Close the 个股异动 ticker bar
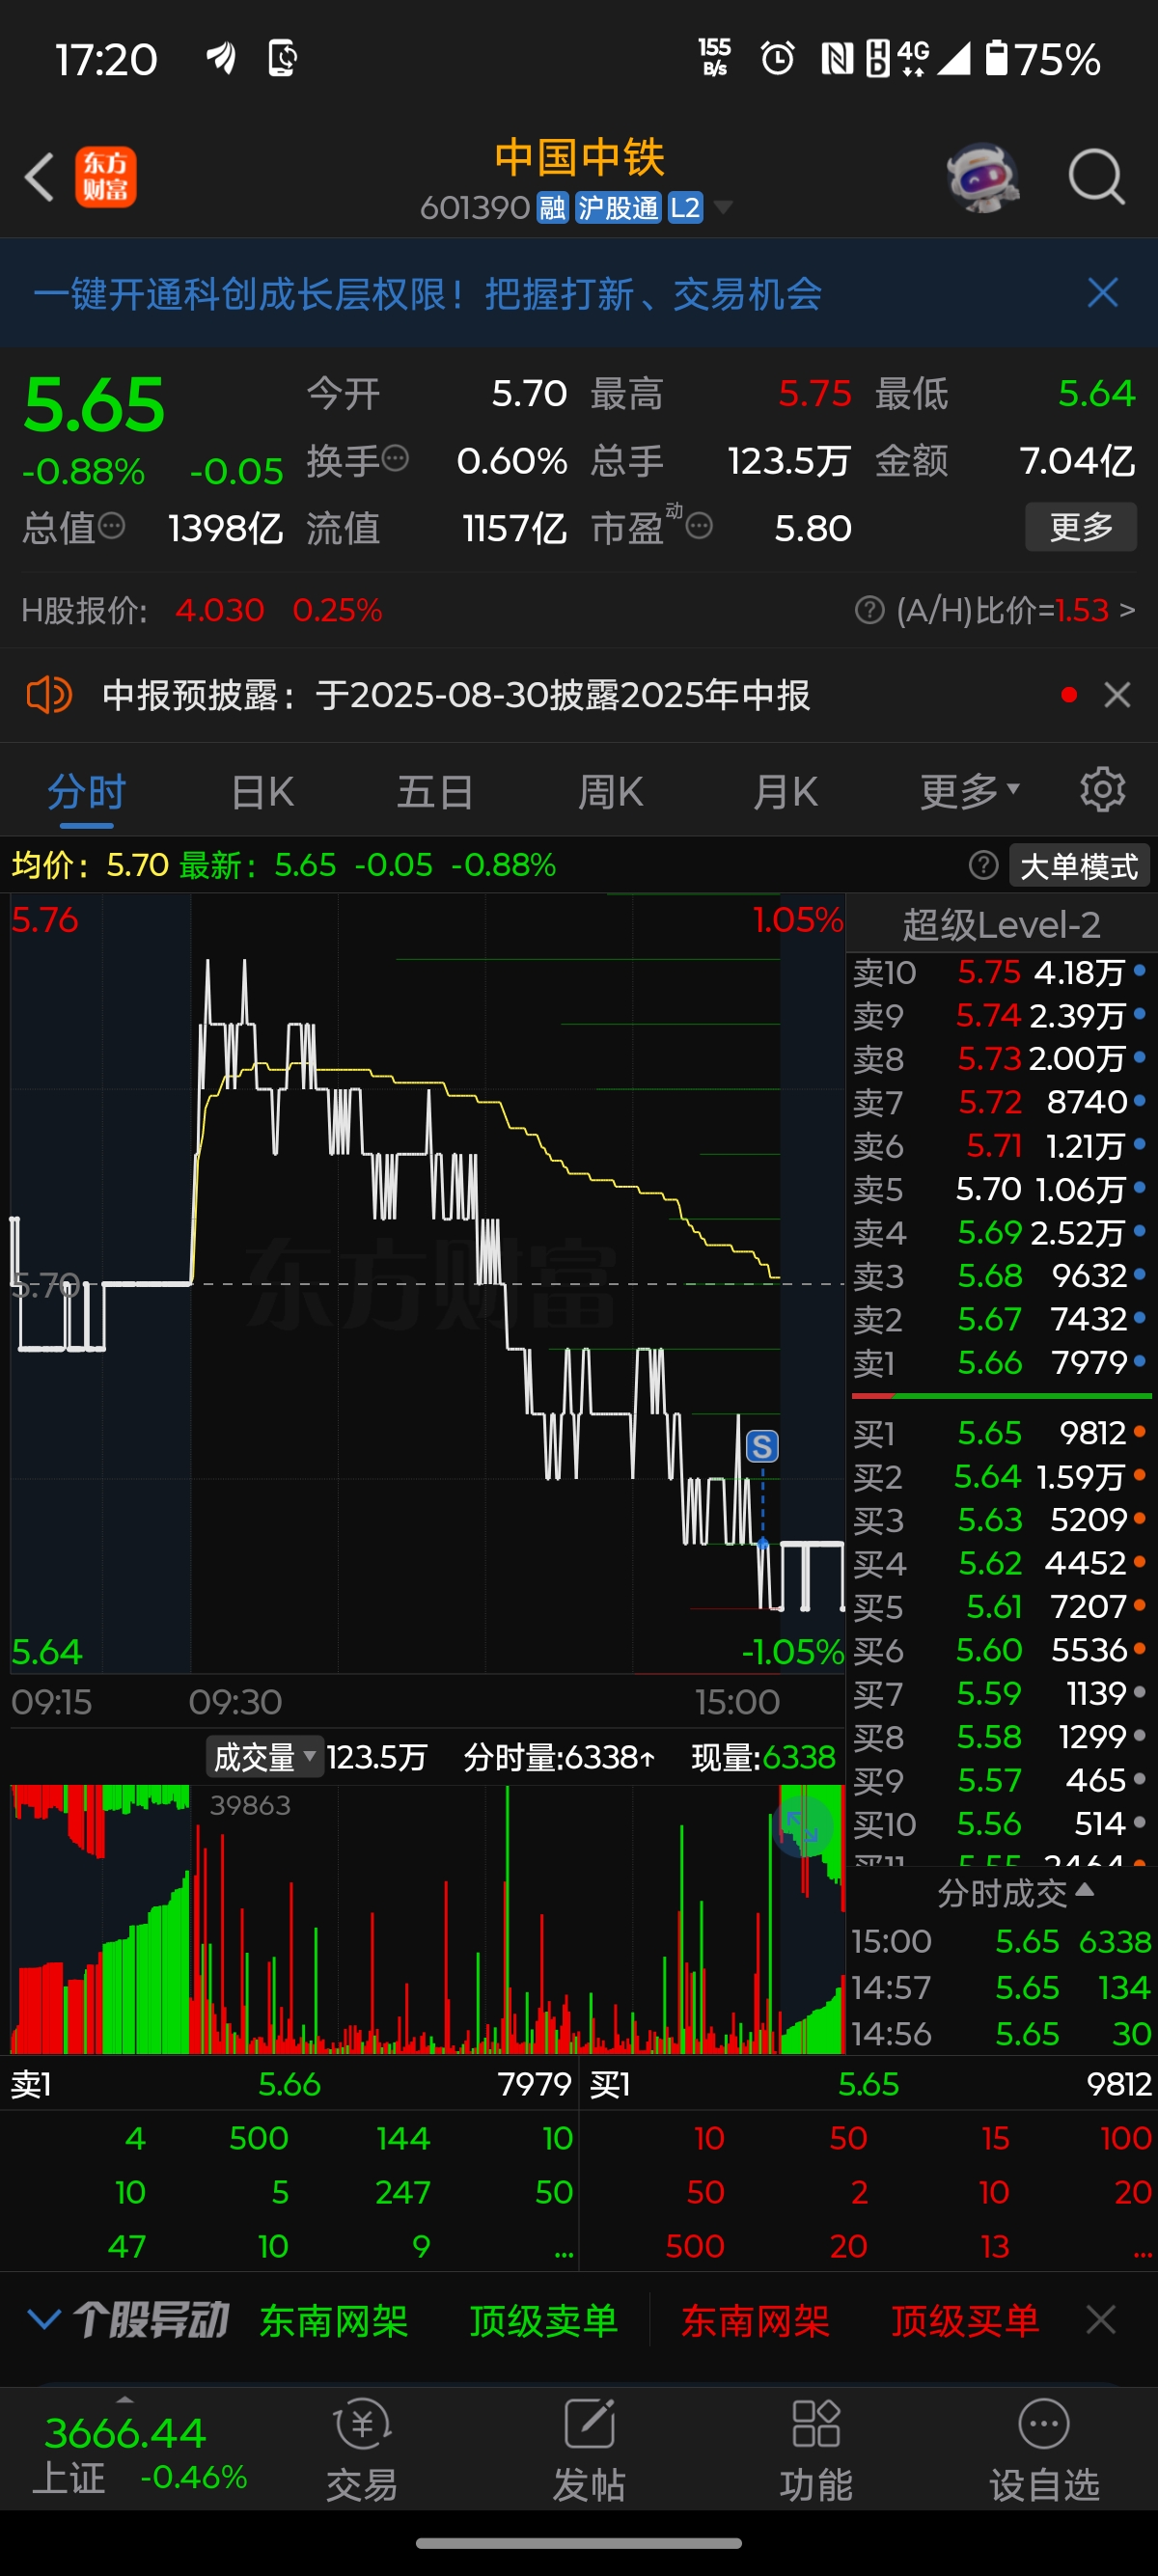 pos(1100,2319)
